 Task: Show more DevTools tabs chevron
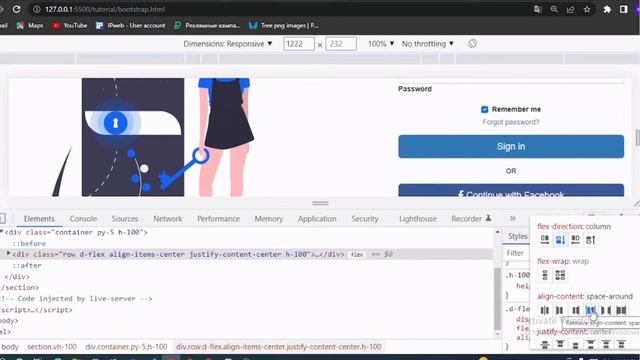(513, 219)
